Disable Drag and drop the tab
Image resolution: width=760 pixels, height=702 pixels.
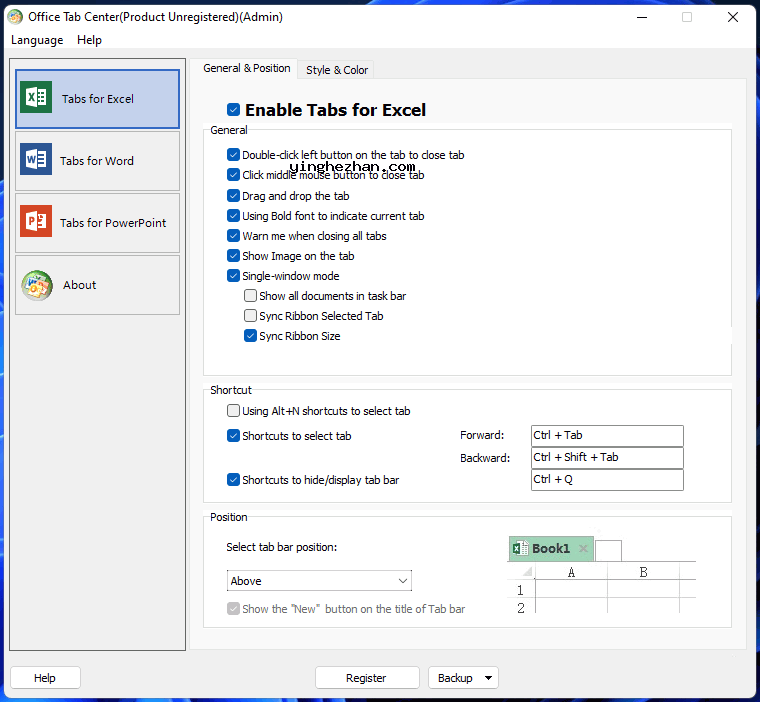233,195
